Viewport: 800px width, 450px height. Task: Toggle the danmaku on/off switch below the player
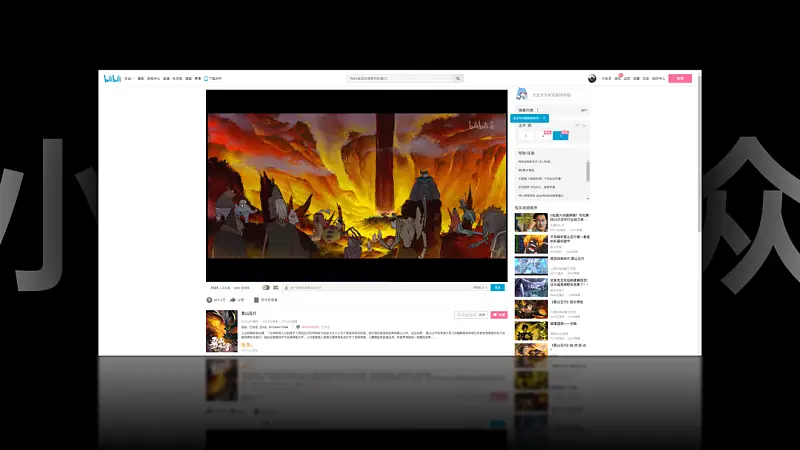pos(266,288)
